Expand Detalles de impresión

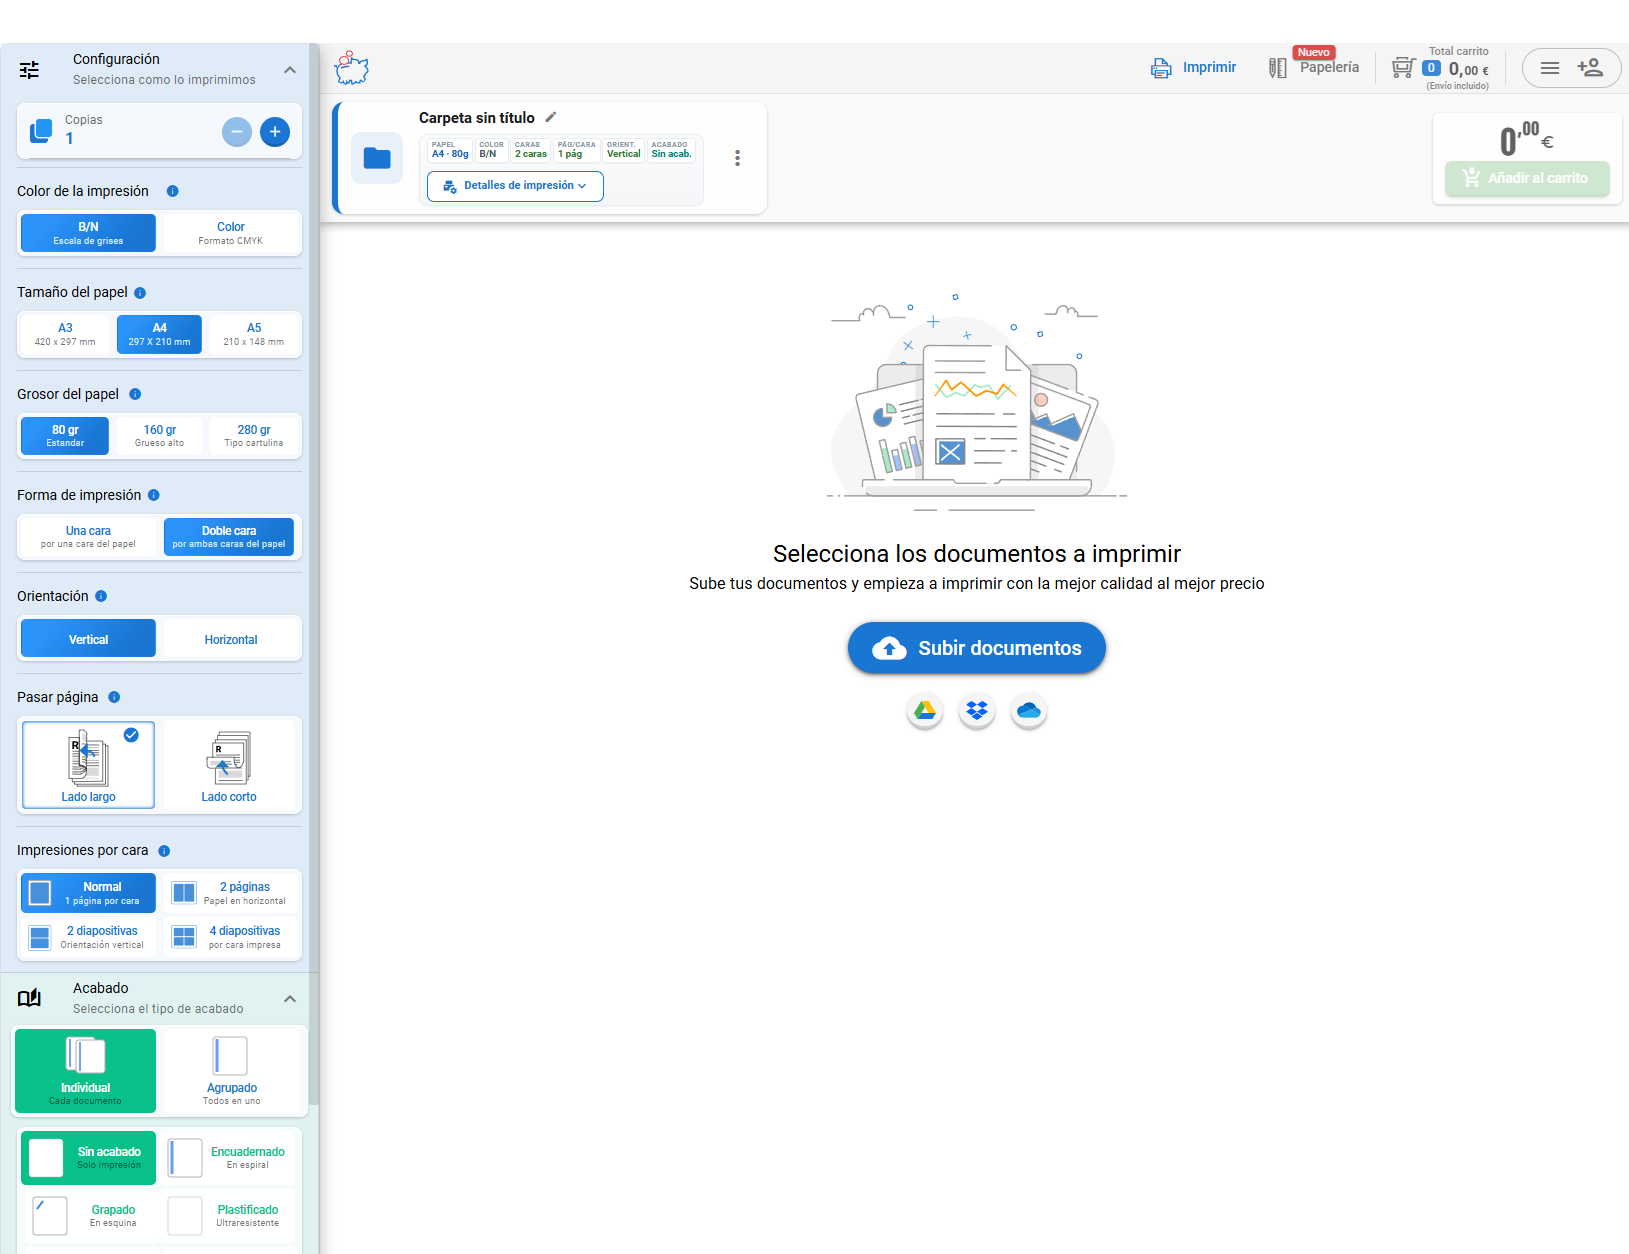click(514, 186)
